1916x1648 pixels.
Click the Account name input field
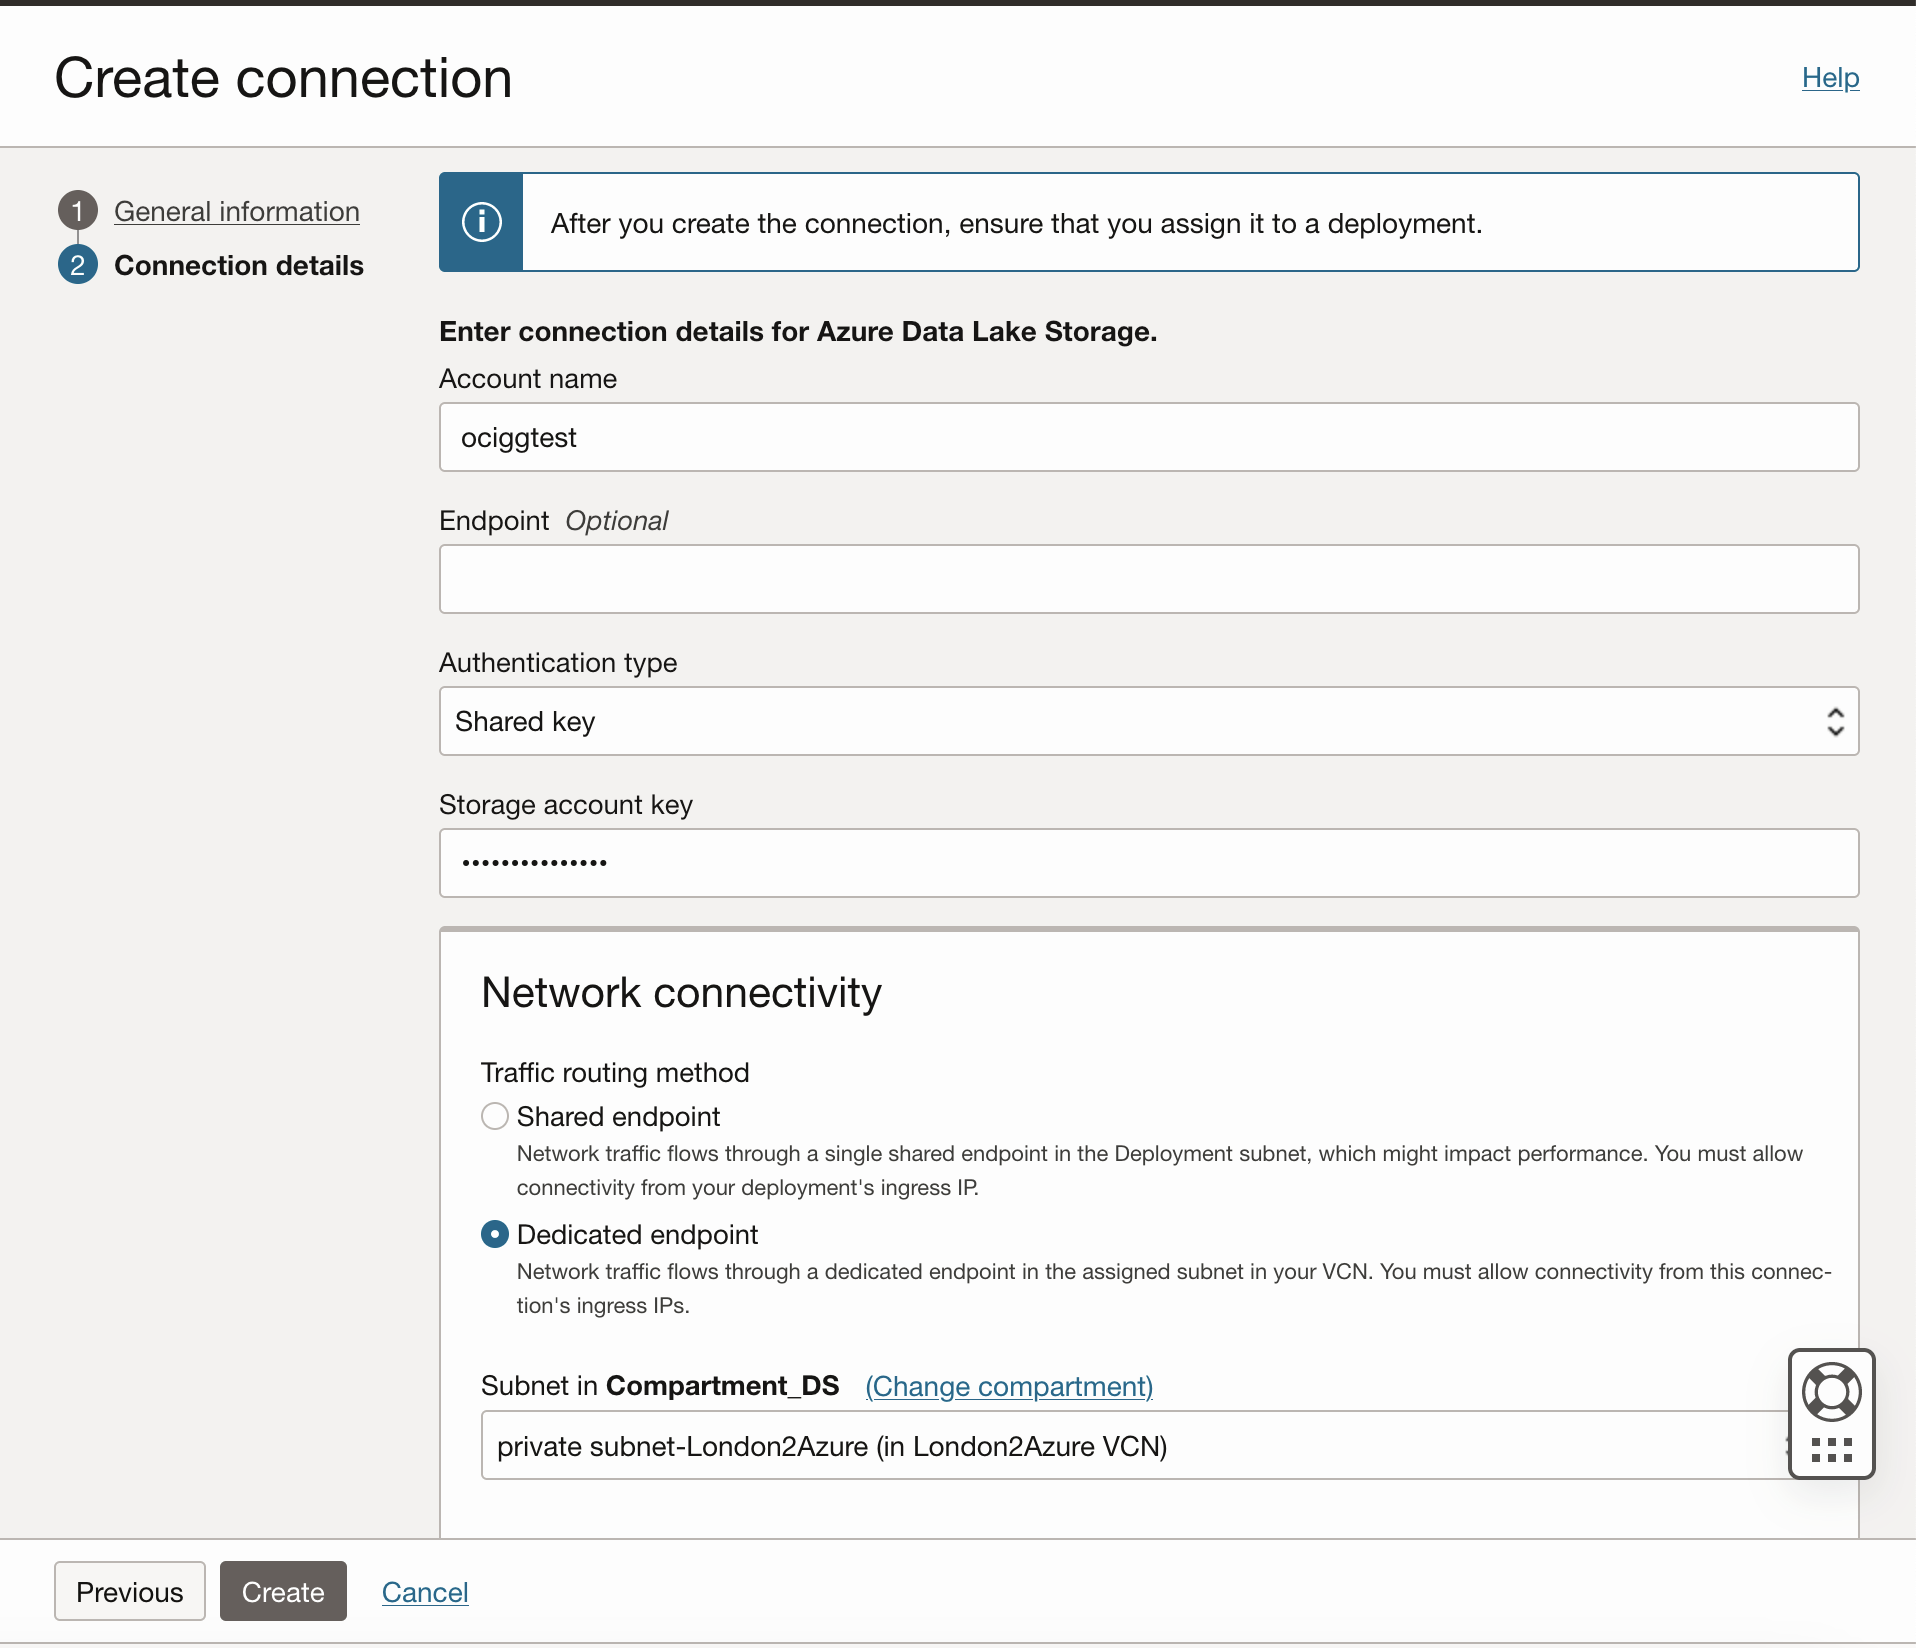tap(1148, 437)
